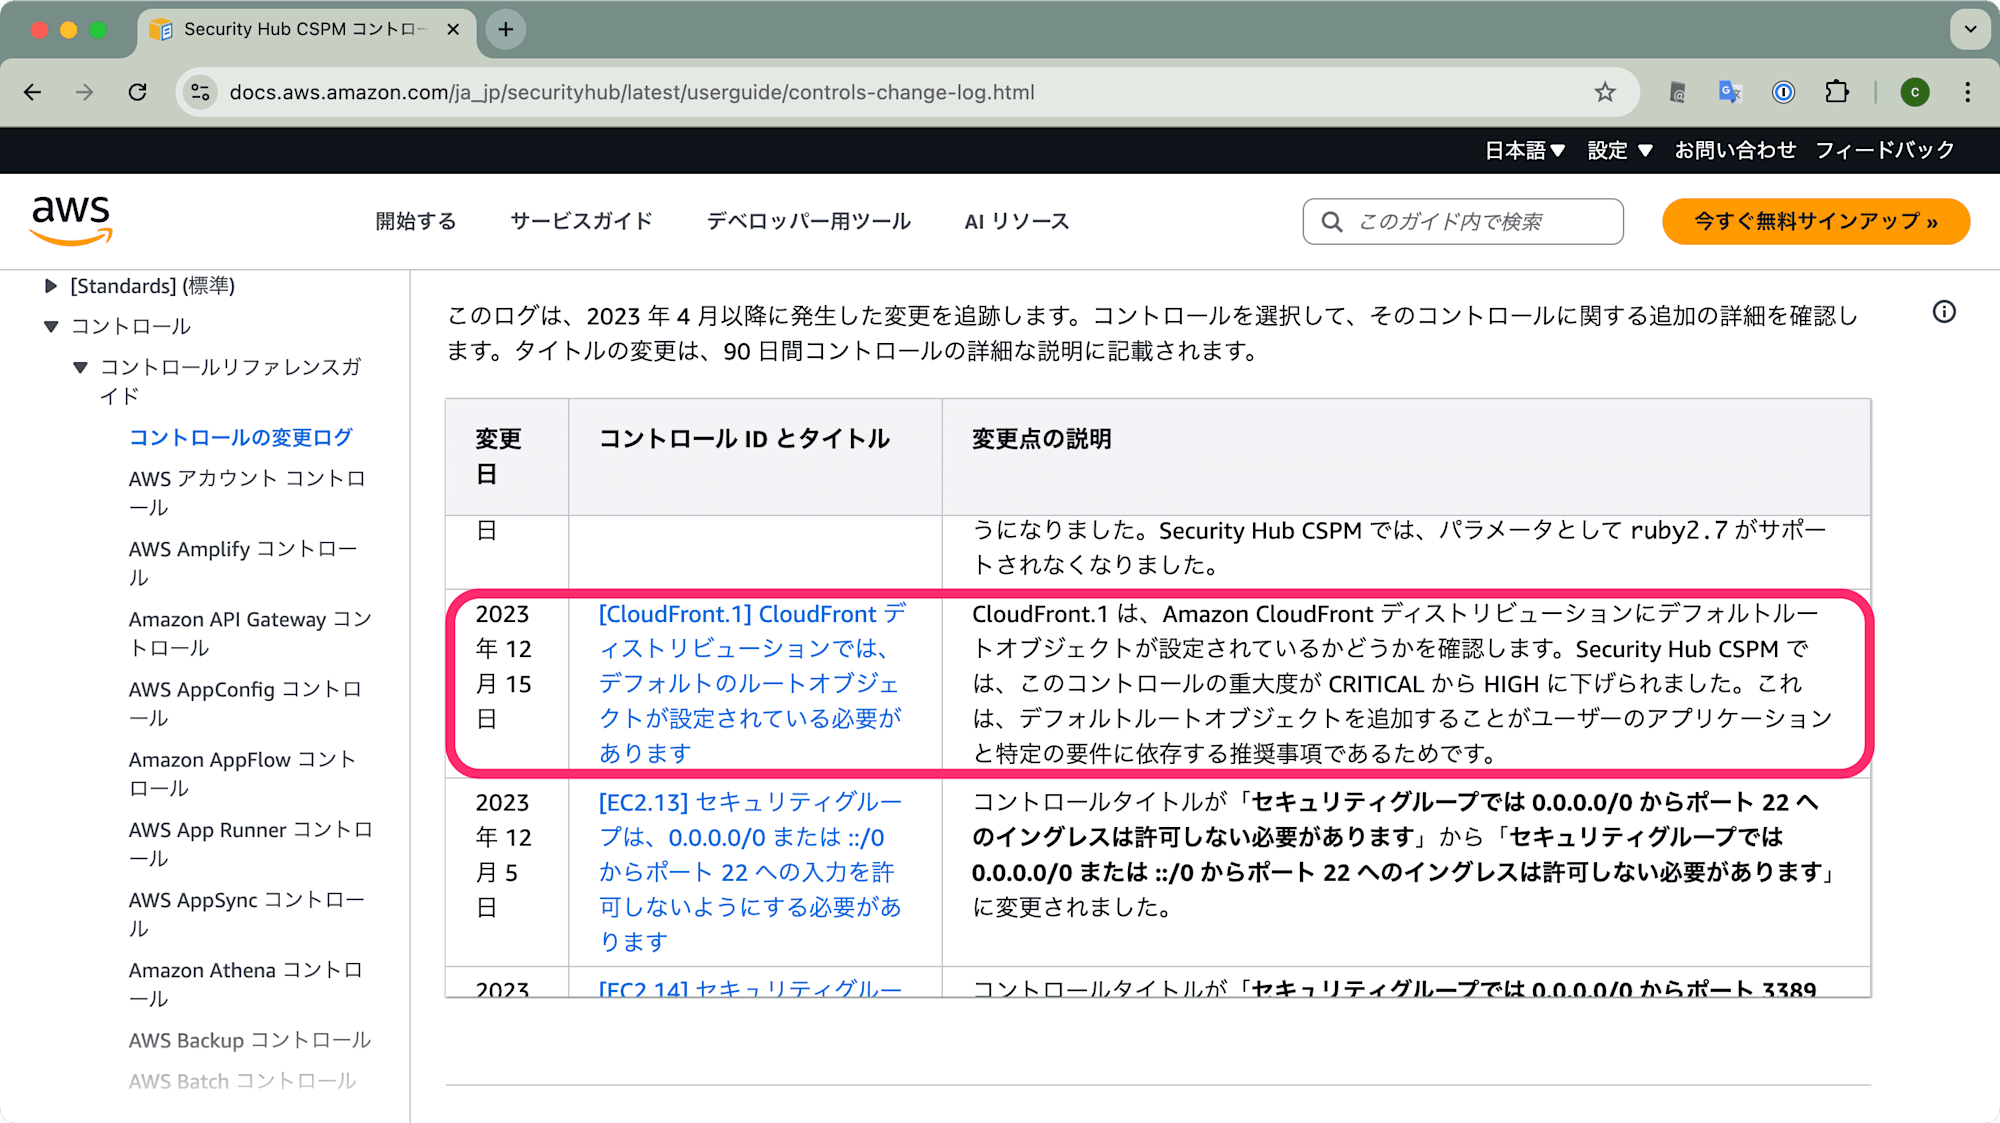2000x1123 pixels.
Task: Open AWS AppConfig コントロール page
Action: pos(246,703)
